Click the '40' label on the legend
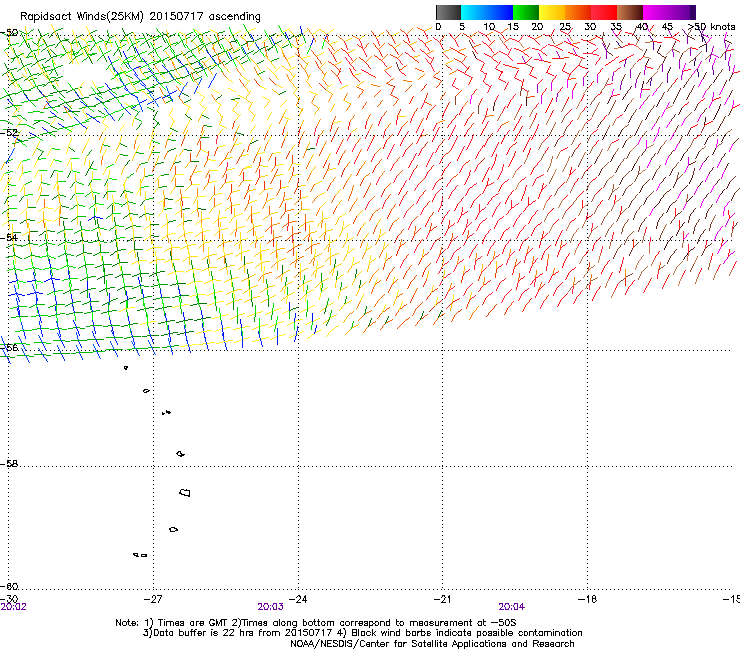The image size is (740, 650). point(642,27)
